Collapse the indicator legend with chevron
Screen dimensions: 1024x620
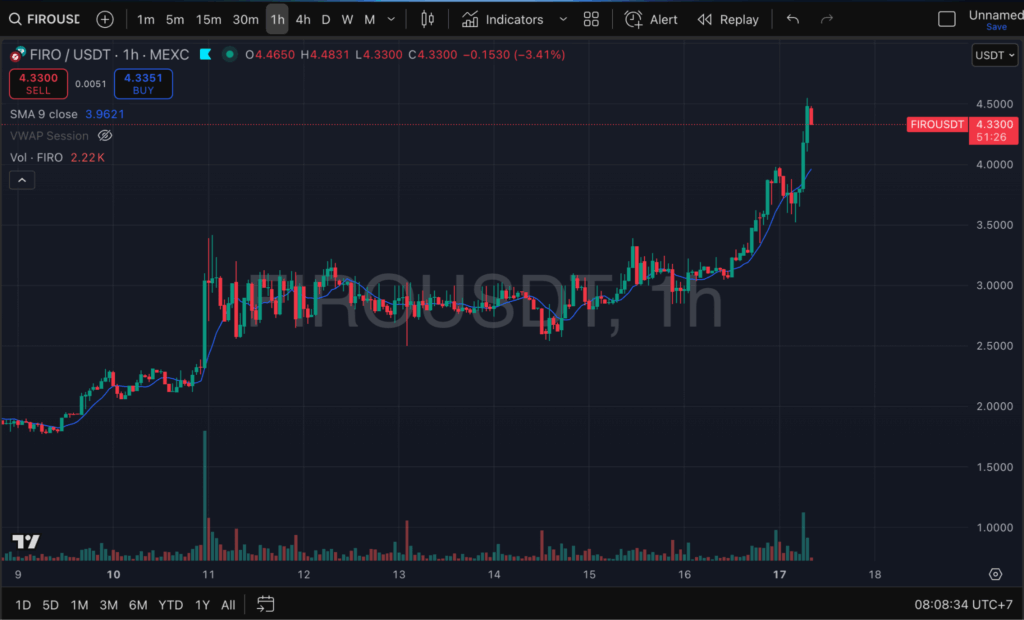tap(22, 180)
